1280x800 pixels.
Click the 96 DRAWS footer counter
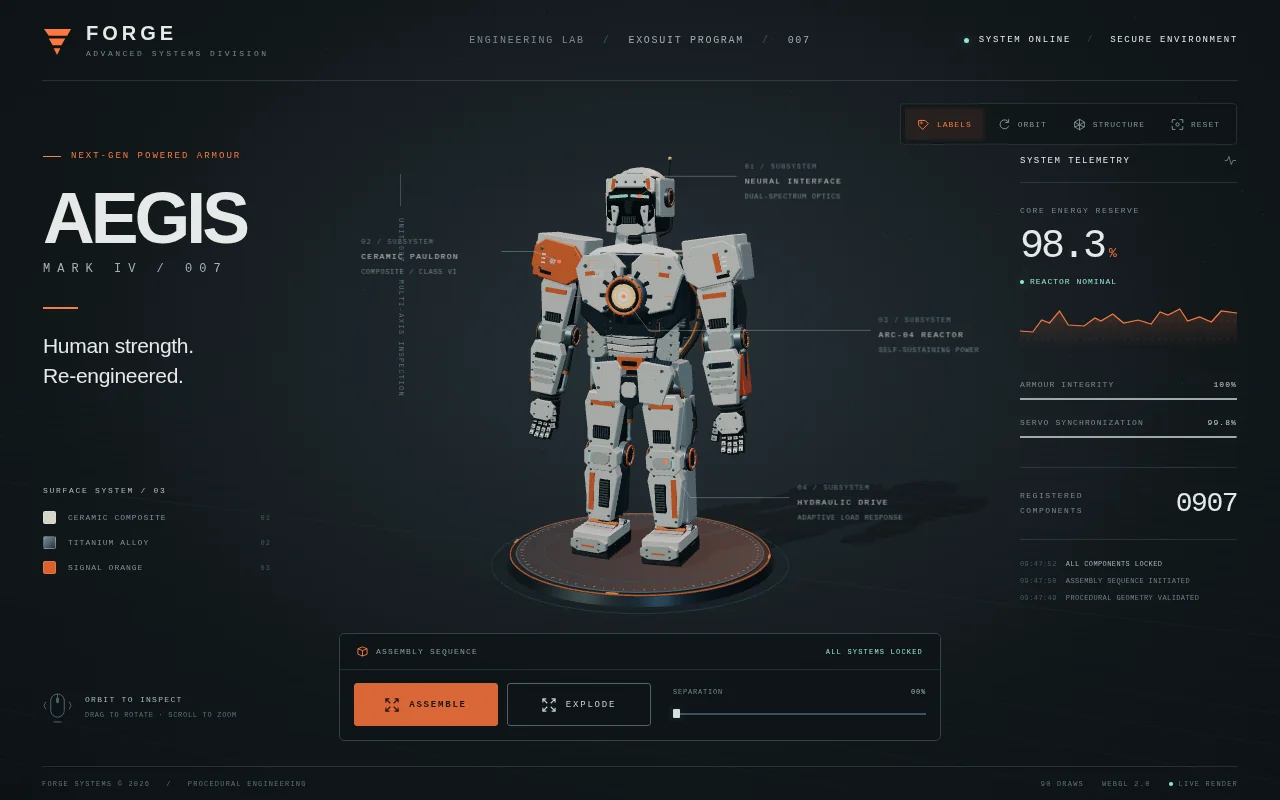pos(1062,784)
